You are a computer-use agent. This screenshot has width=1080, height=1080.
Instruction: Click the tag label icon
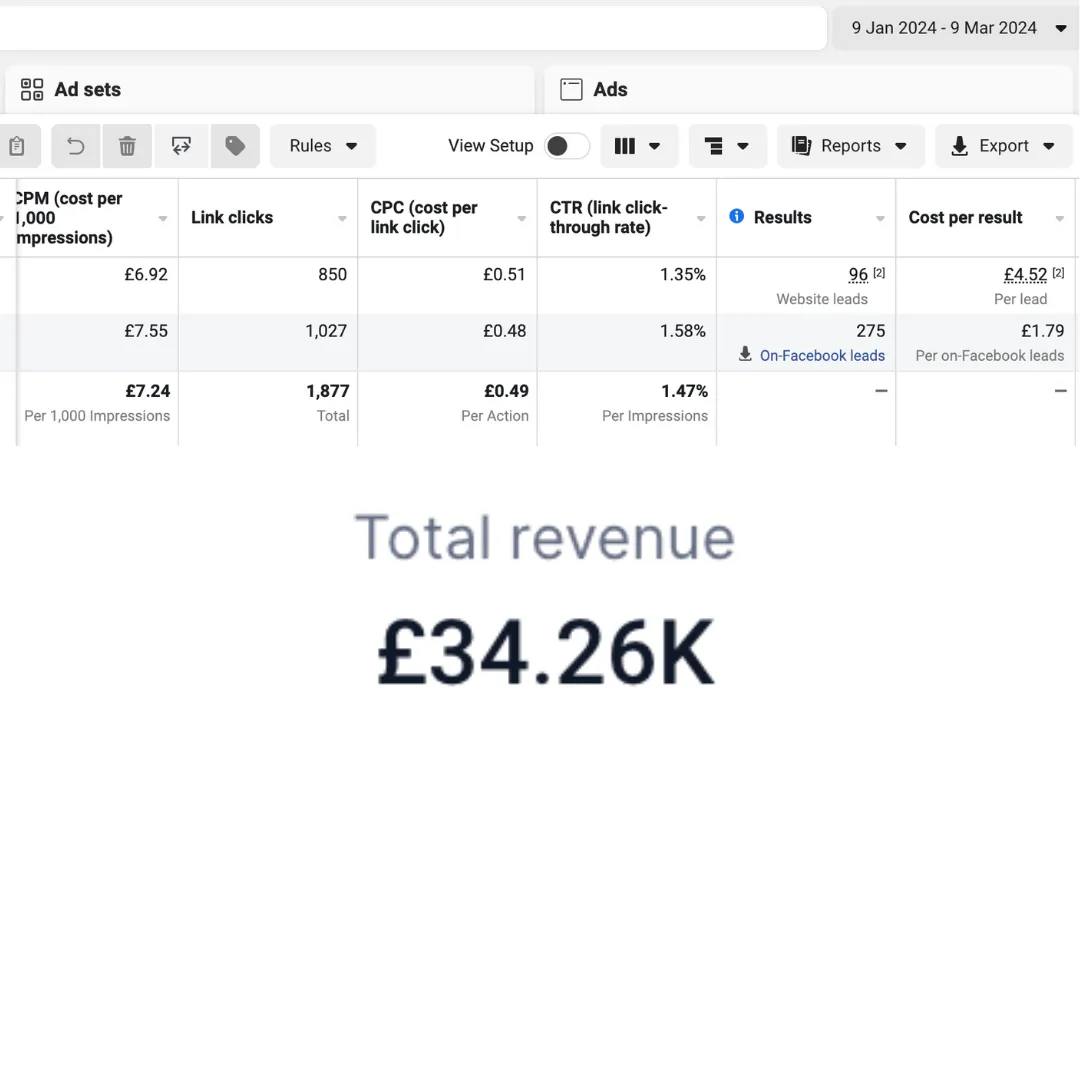pyautogui.click(x=235, y=146)
